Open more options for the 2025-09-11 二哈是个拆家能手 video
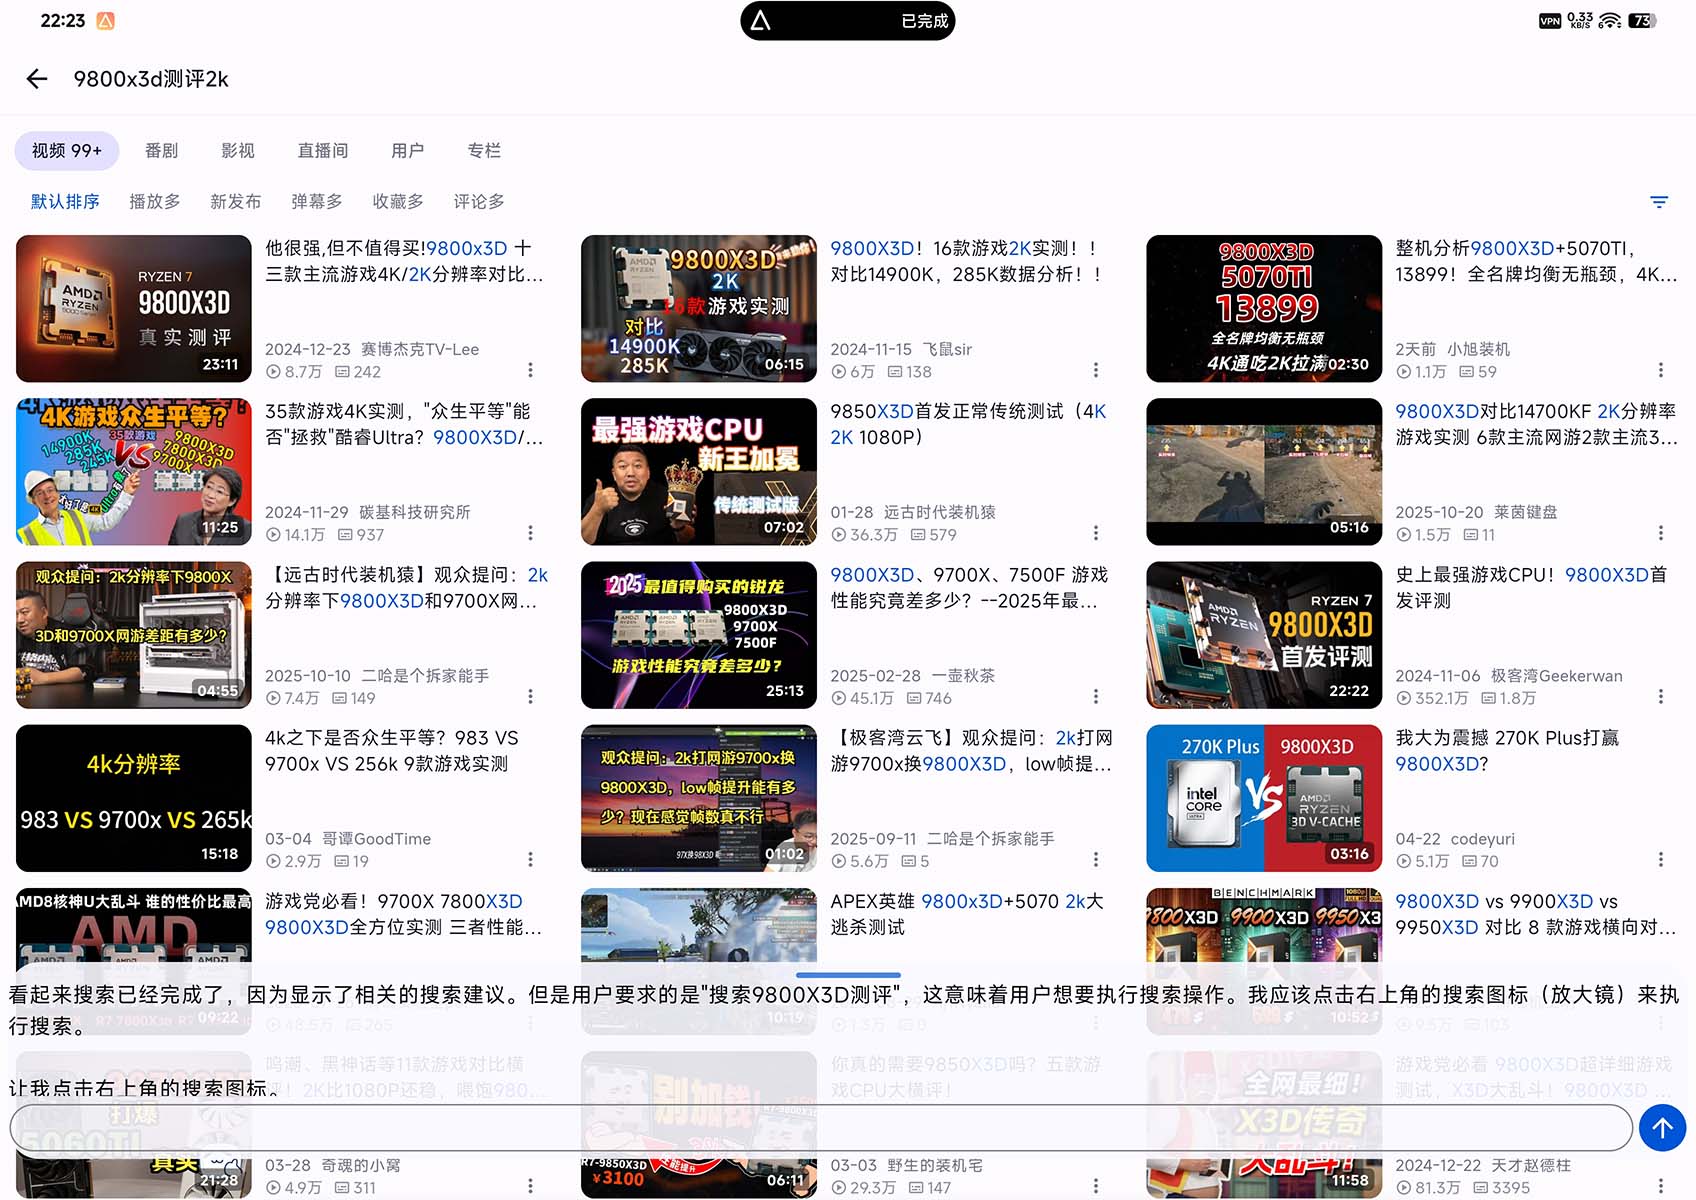Viewport: 1696px width, 1200px height. coord(1096,860)
